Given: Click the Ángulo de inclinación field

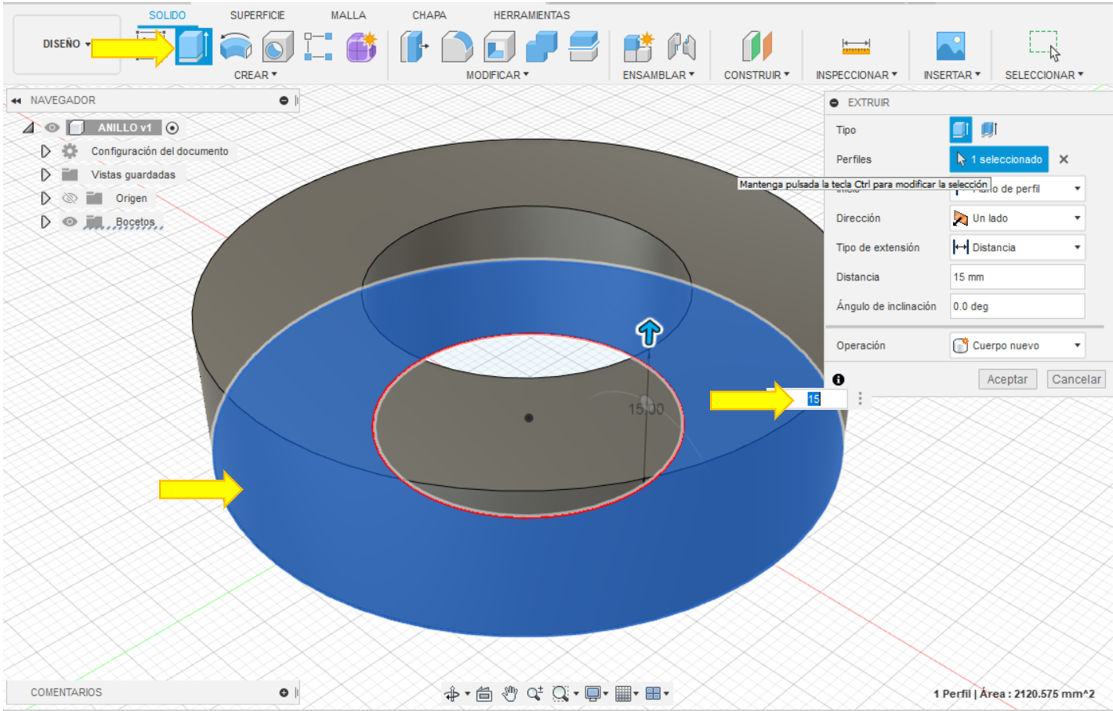Looking at the screenshot, I should pos(1017,306).
